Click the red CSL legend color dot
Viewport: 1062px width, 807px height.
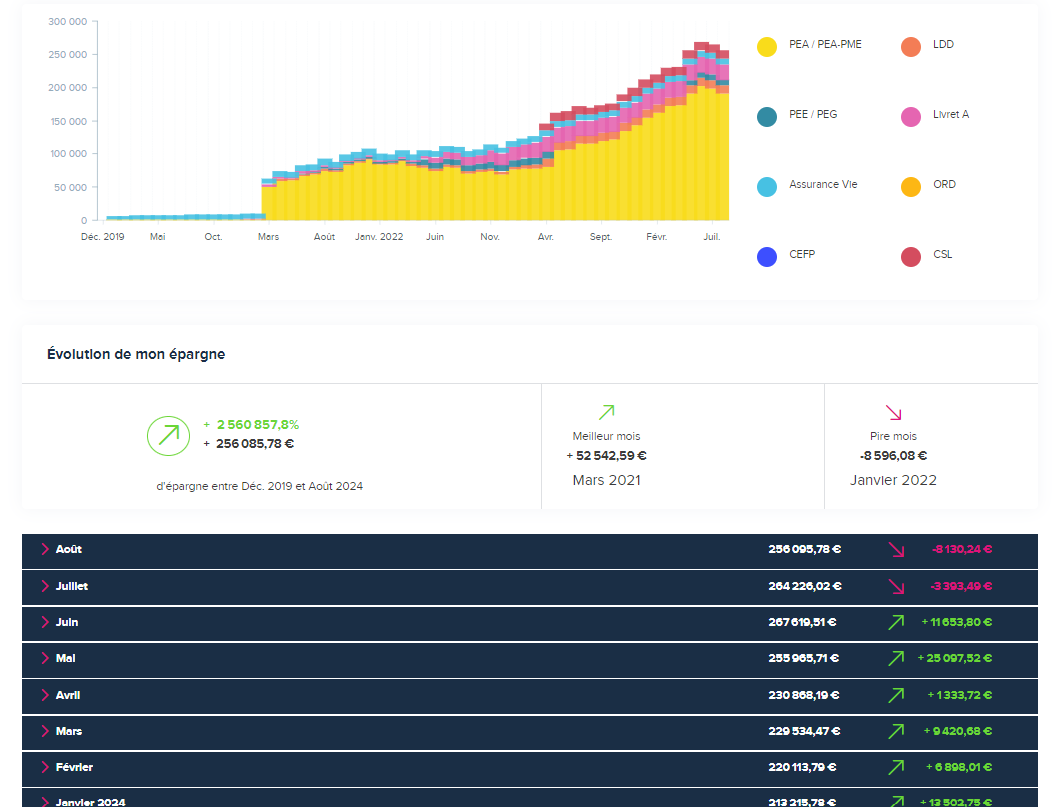coord(911,257)
